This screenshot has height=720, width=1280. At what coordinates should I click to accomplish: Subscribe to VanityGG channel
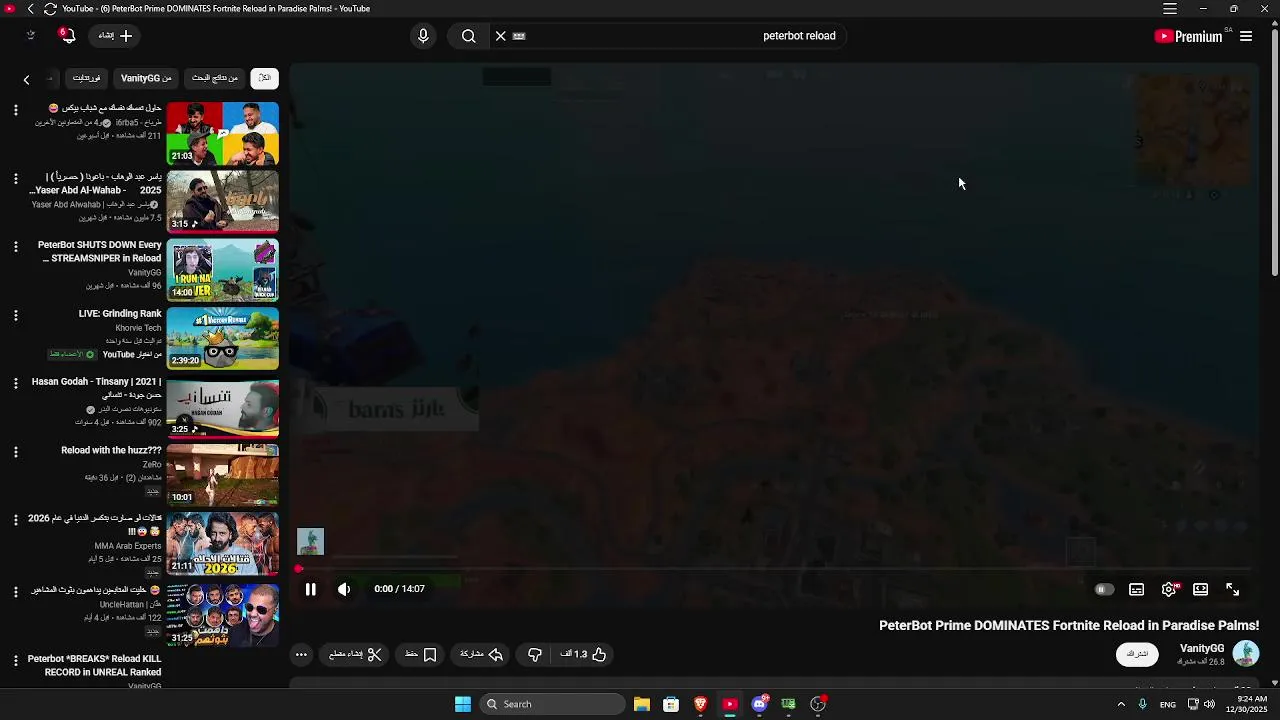click(1137, 654)
